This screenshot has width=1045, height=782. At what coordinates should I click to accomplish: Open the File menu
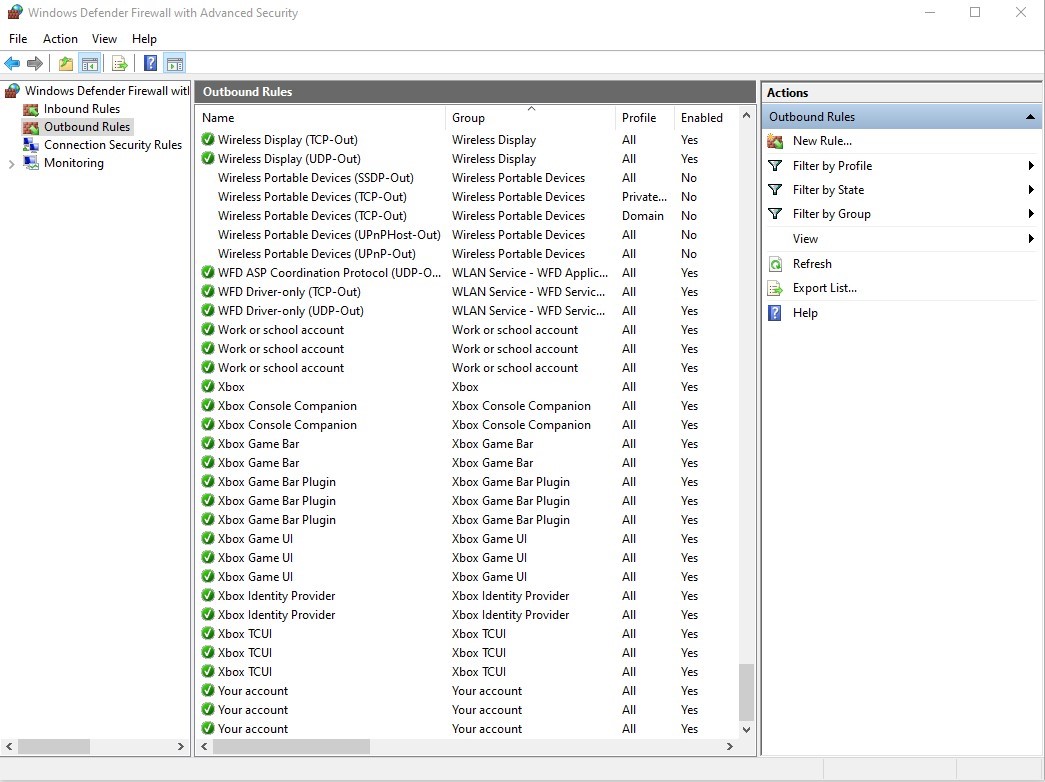tap(18, 39)
